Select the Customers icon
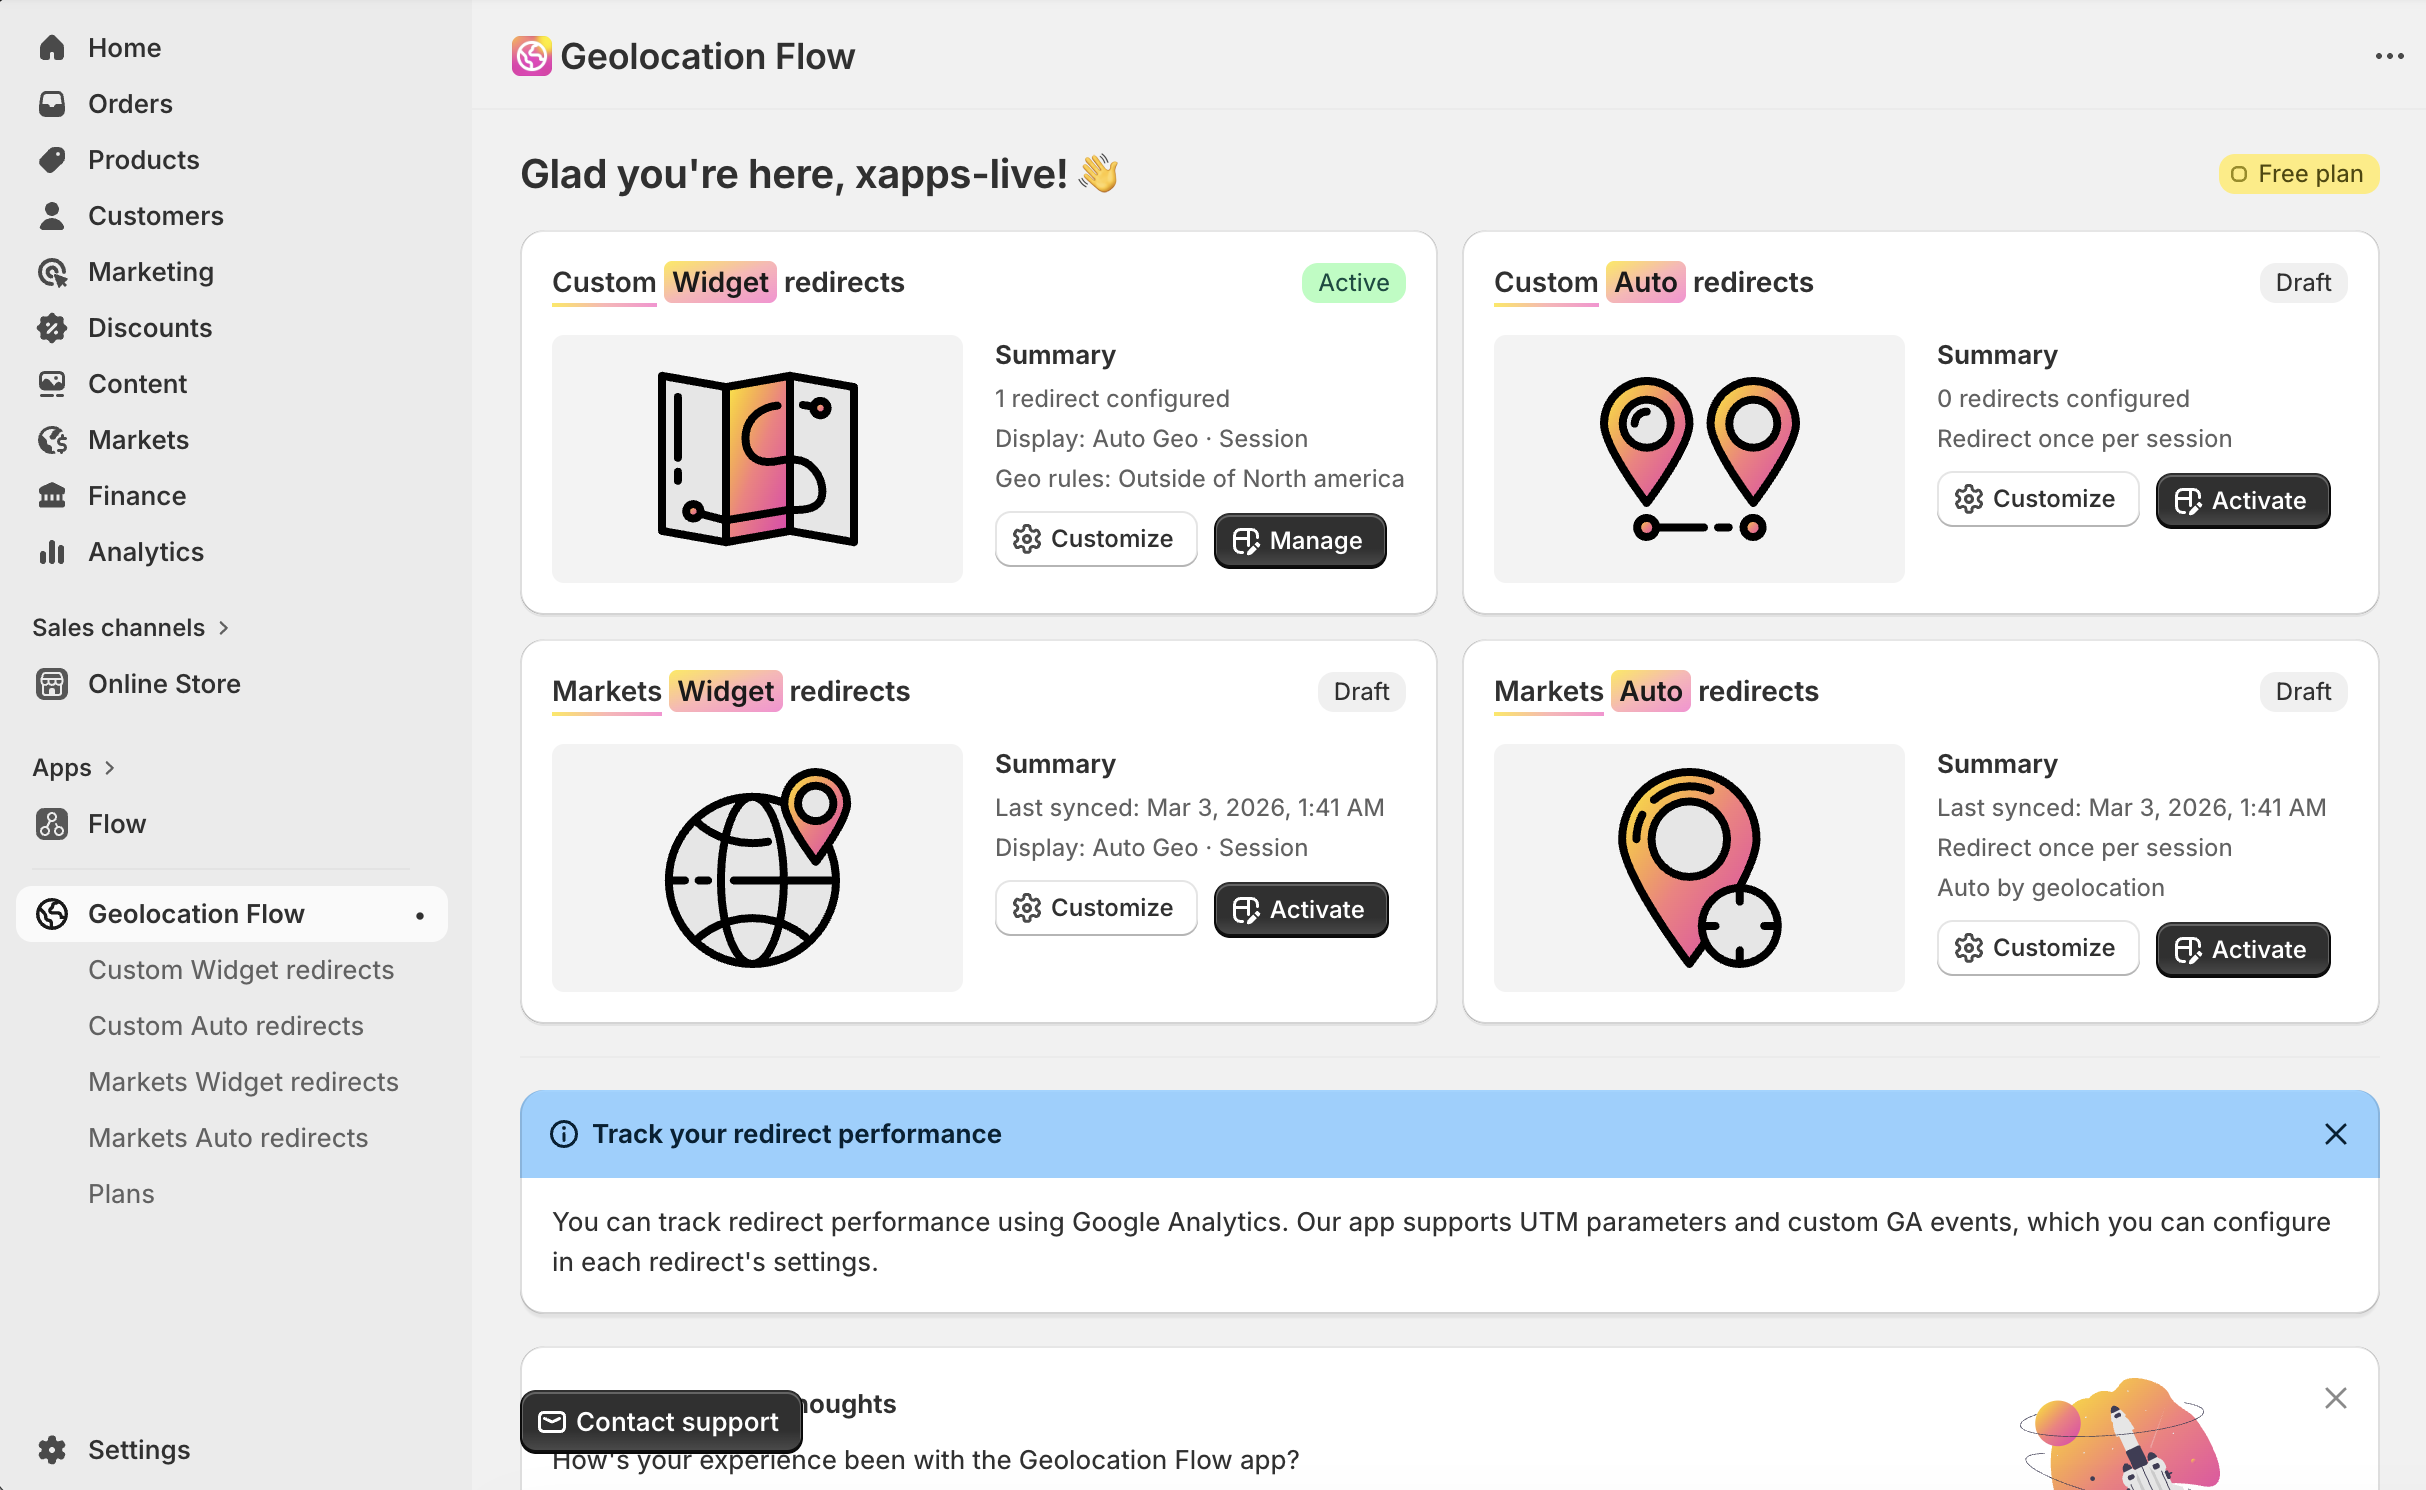This screenshot has width=2426, height=1490. coord(52,215)
